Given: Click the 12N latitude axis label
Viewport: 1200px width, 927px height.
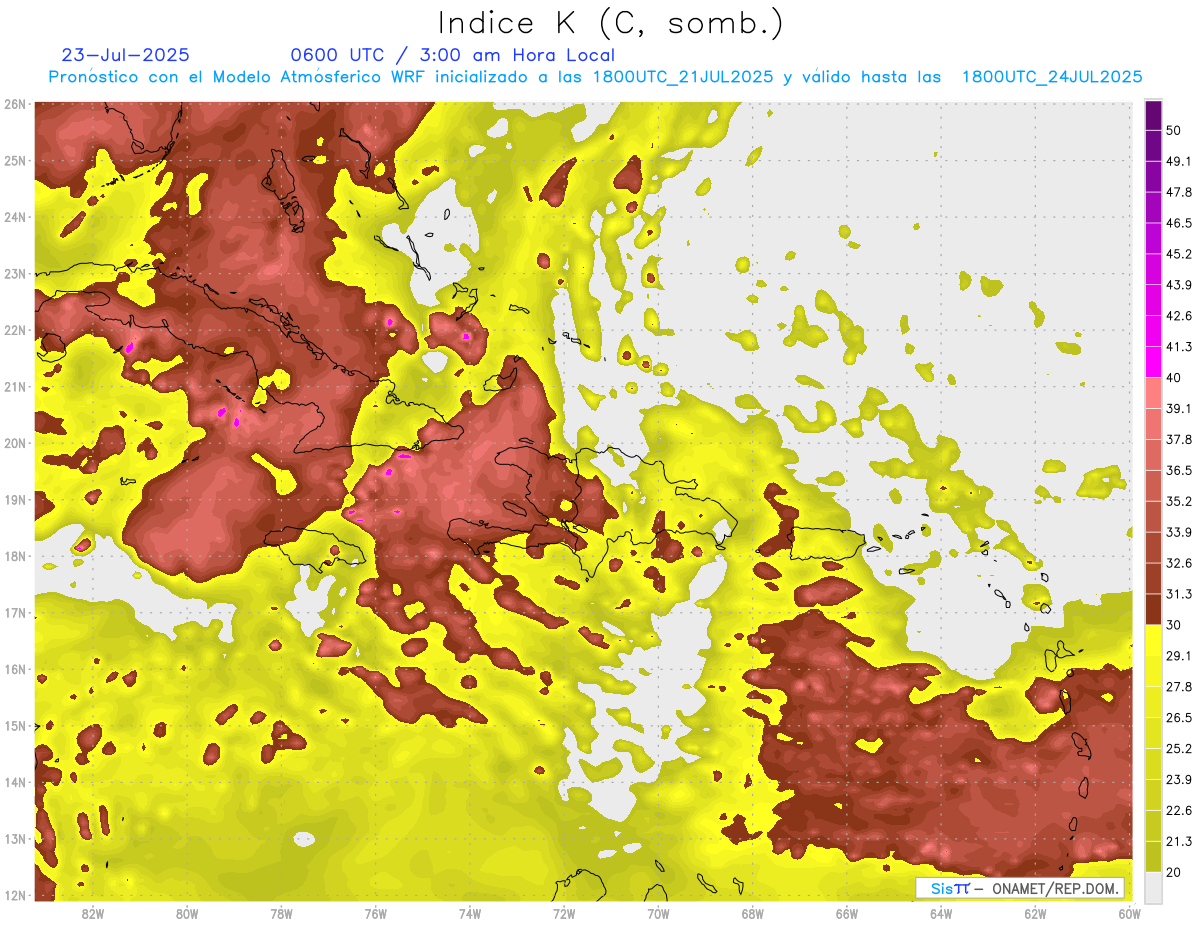Looking at the screenshot, I should [x=15, y=895].
